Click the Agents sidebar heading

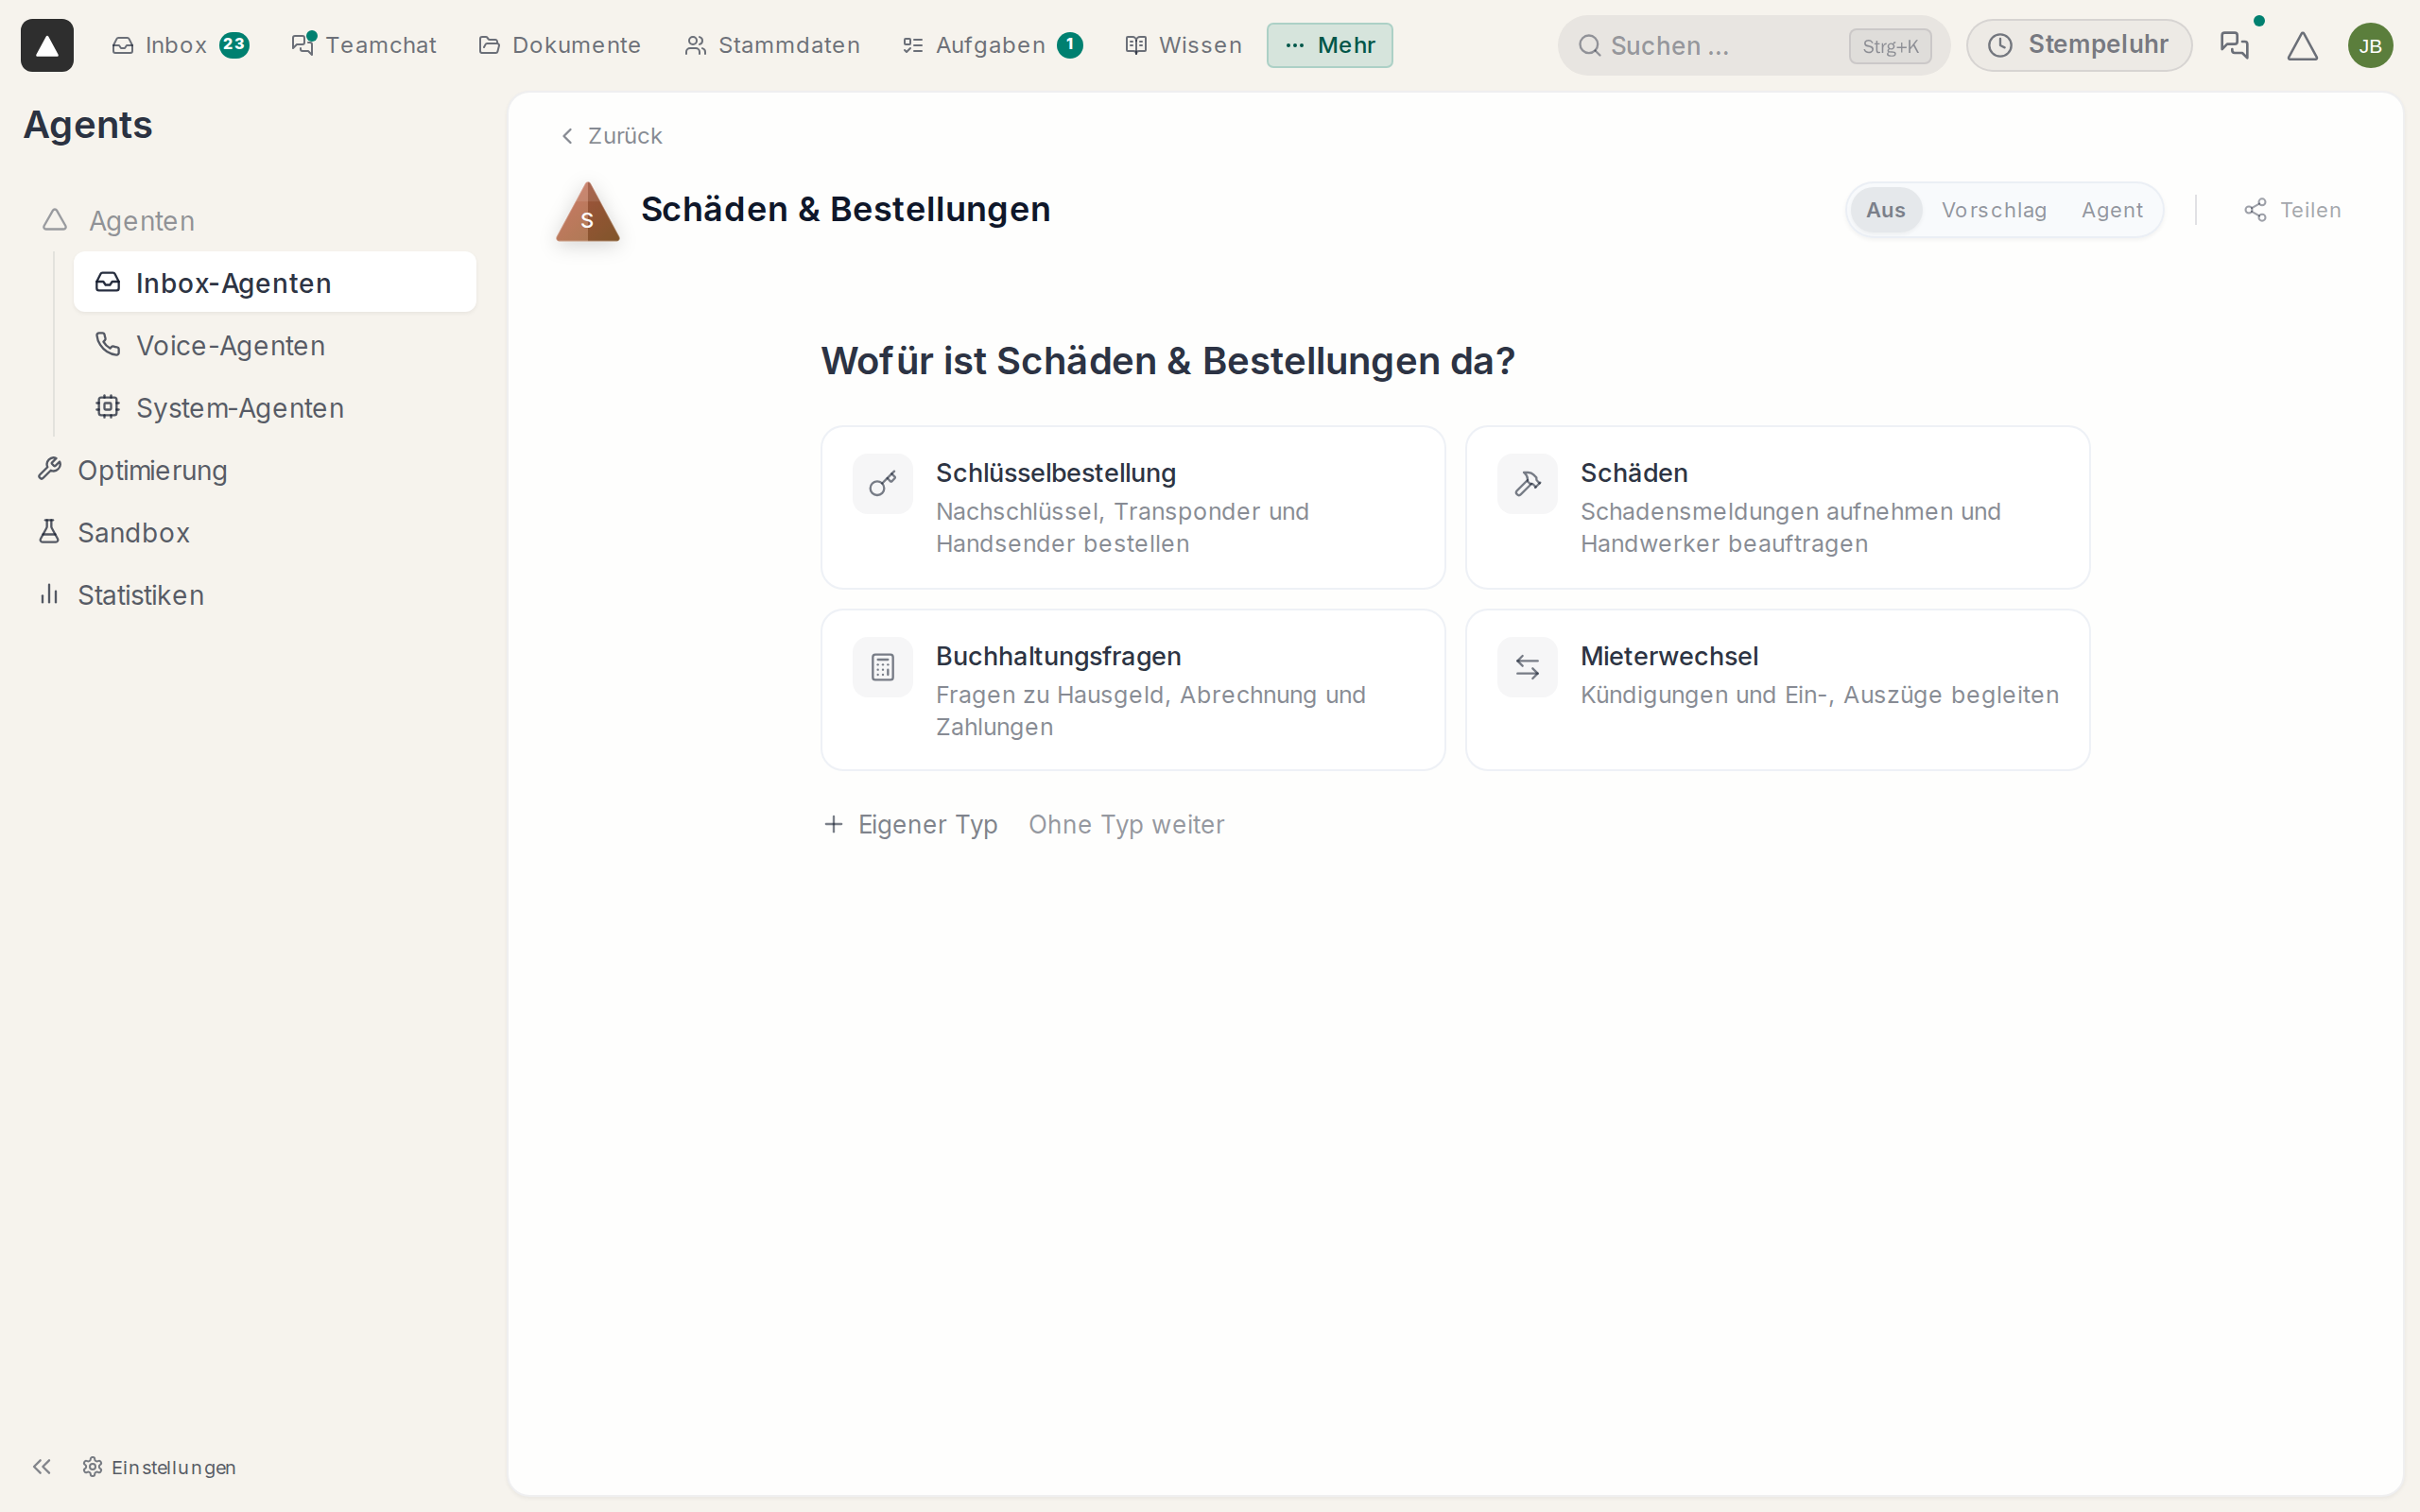click(88, 124)
